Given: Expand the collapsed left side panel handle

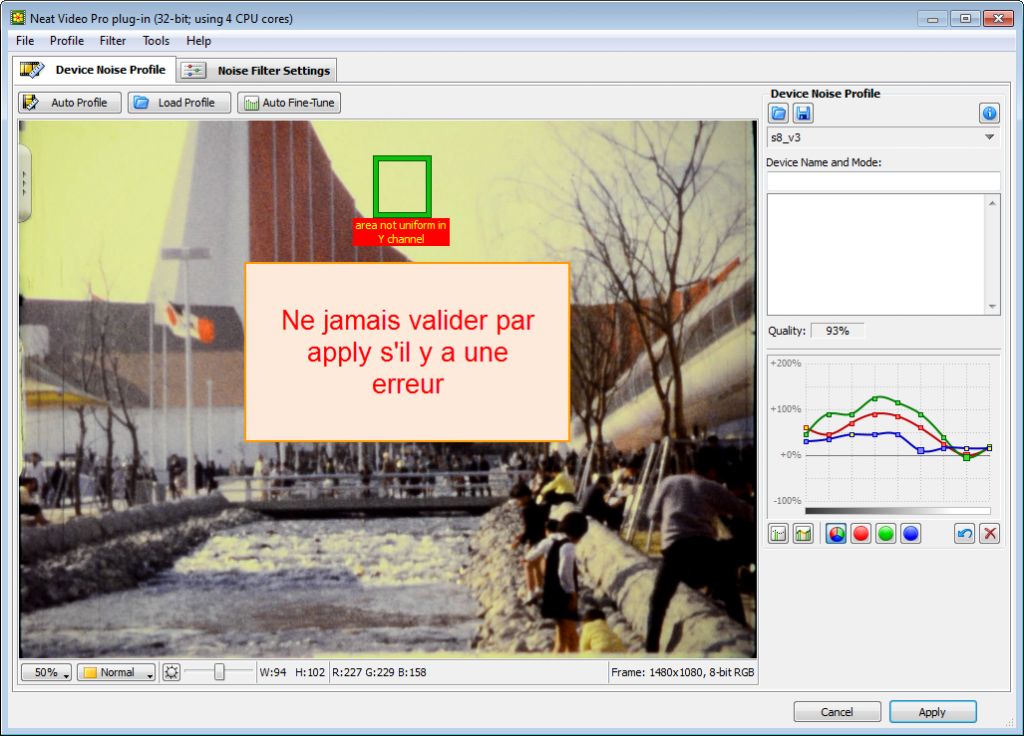Looking at the screenshot, I should tap(25, 184).
